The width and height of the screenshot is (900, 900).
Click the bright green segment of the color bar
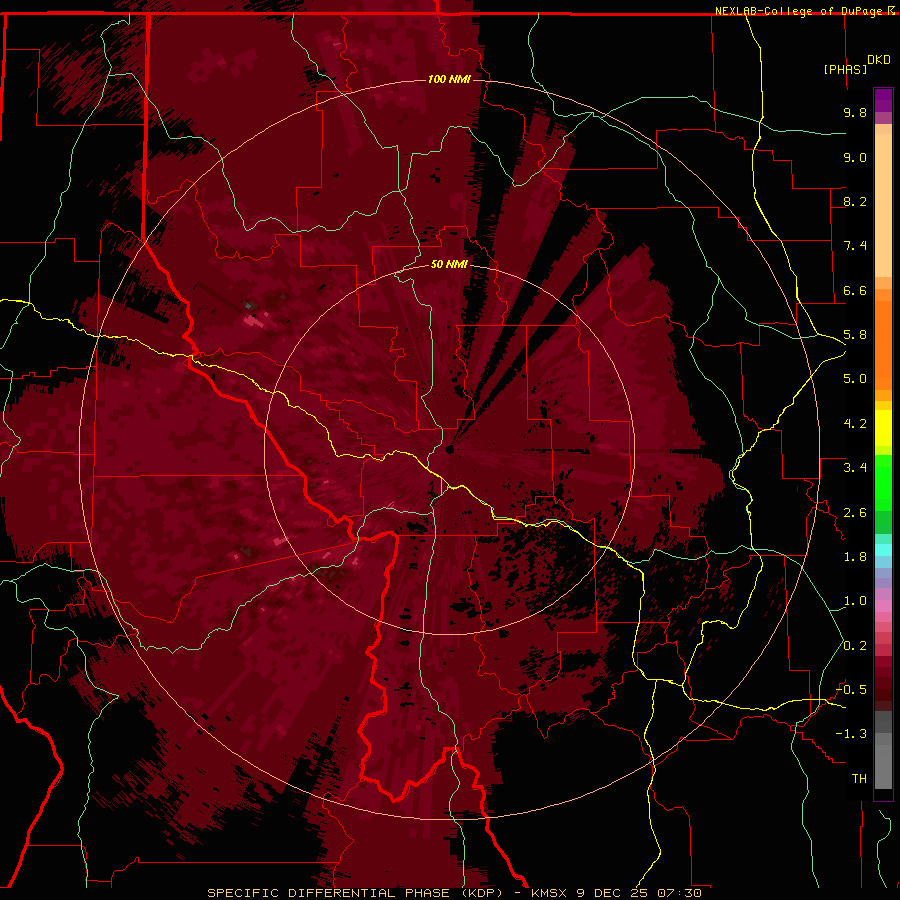883,481
